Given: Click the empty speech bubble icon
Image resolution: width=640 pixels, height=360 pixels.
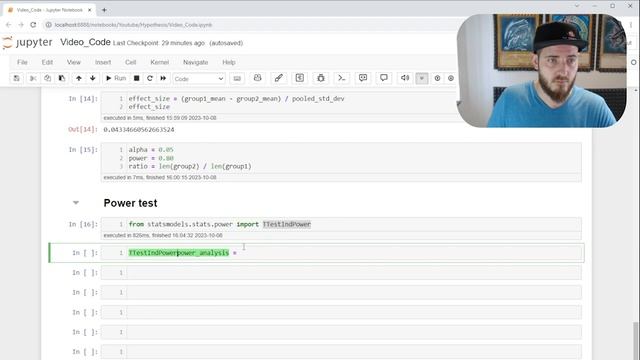Looking at the screenshot, I should [x=384, y=78].
